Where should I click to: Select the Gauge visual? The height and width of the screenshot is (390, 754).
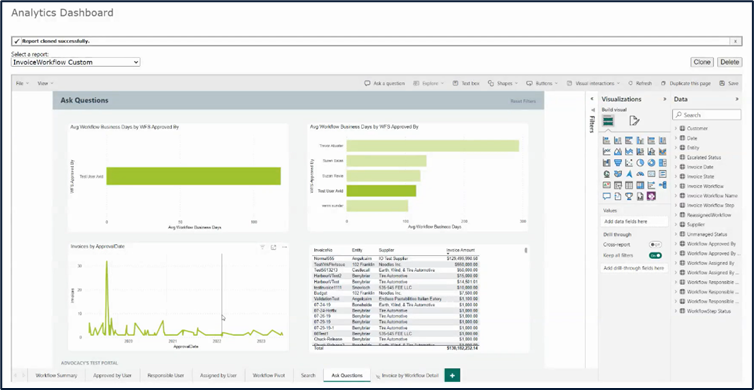[640, 174]
